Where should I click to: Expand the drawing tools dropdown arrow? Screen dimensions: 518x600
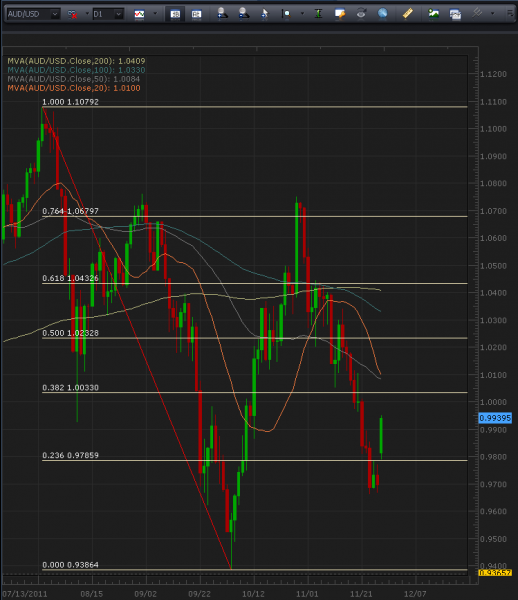point(492,14)
